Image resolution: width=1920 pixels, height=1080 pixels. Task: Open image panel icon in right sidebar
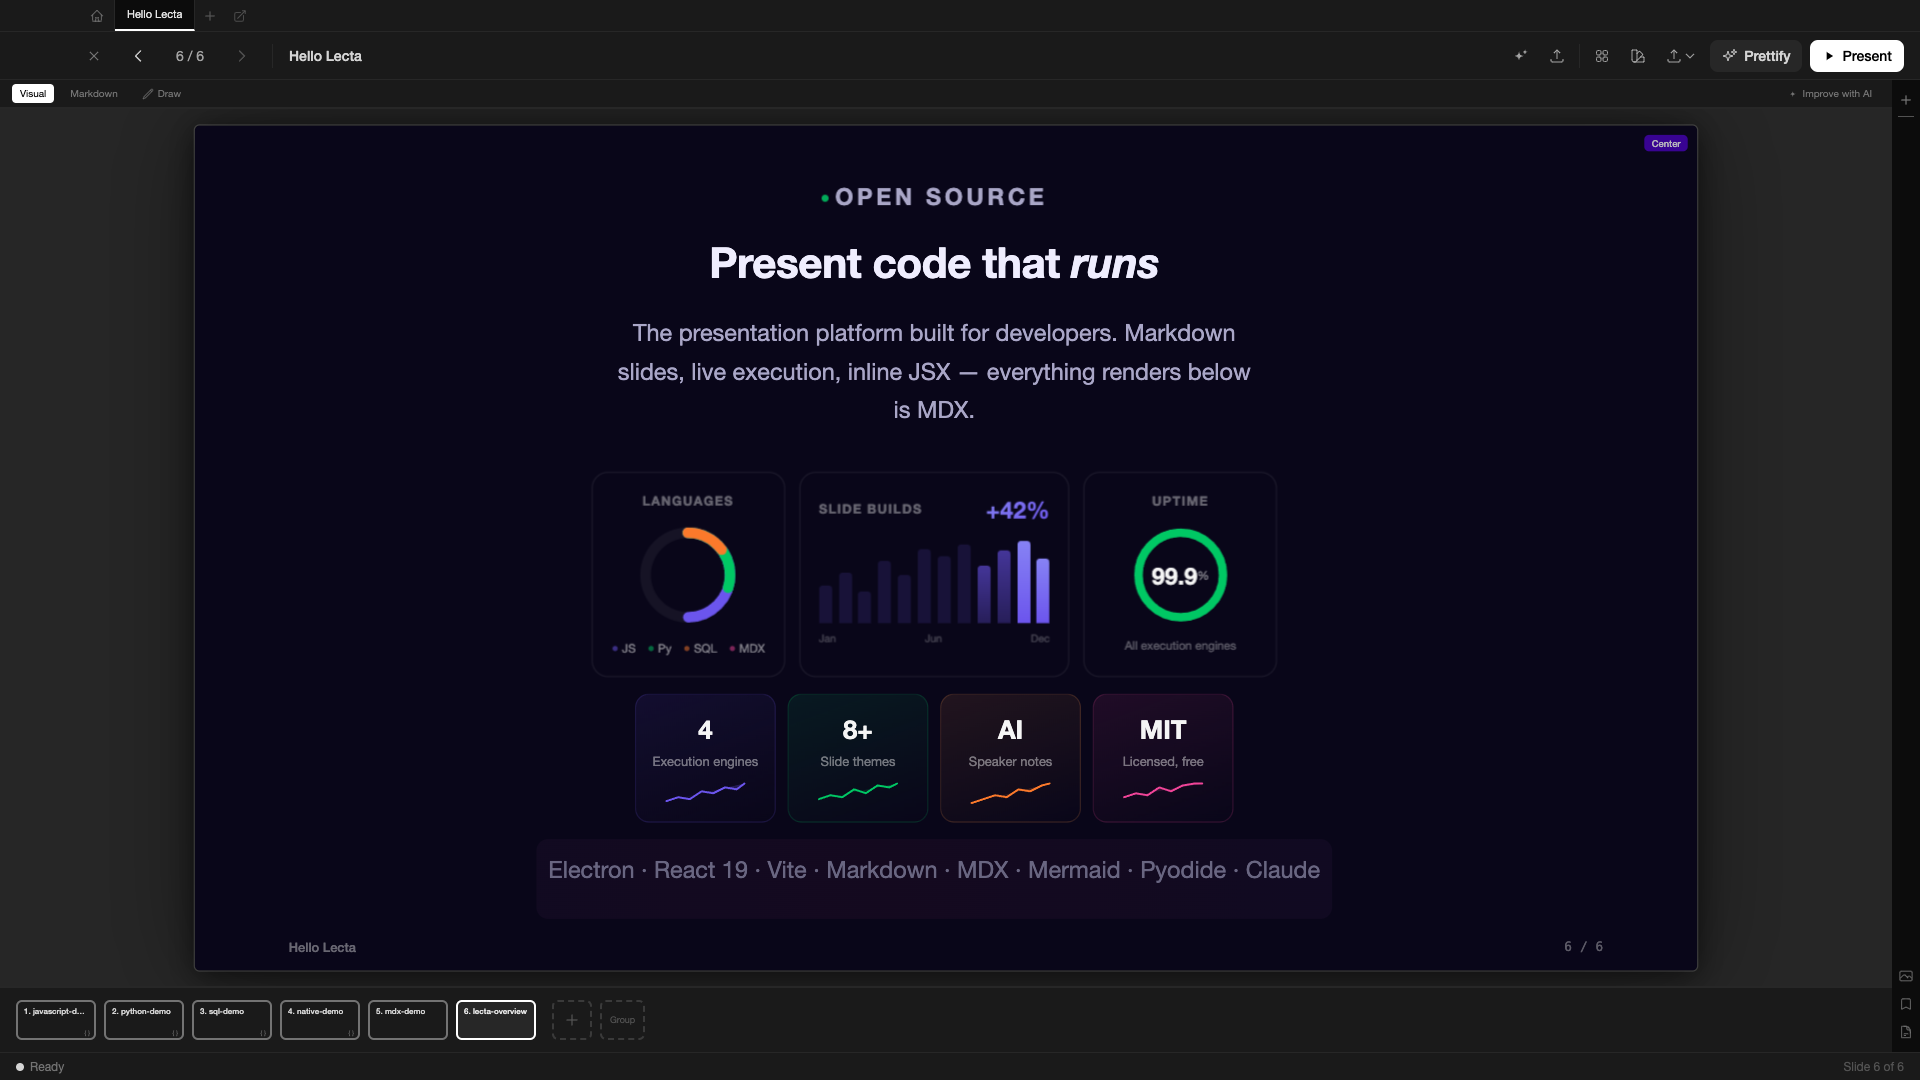(x=1906, y=976)
